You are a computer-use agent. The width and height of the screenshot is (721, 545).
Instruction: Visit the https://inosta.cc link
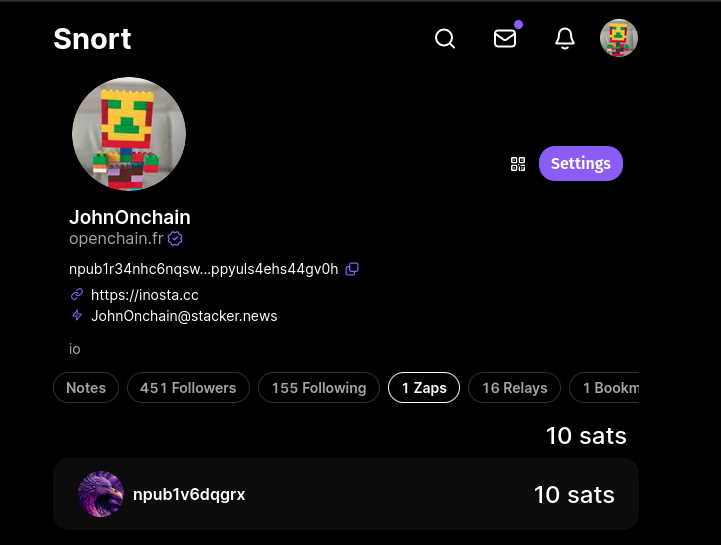click(x=144, y=295)
